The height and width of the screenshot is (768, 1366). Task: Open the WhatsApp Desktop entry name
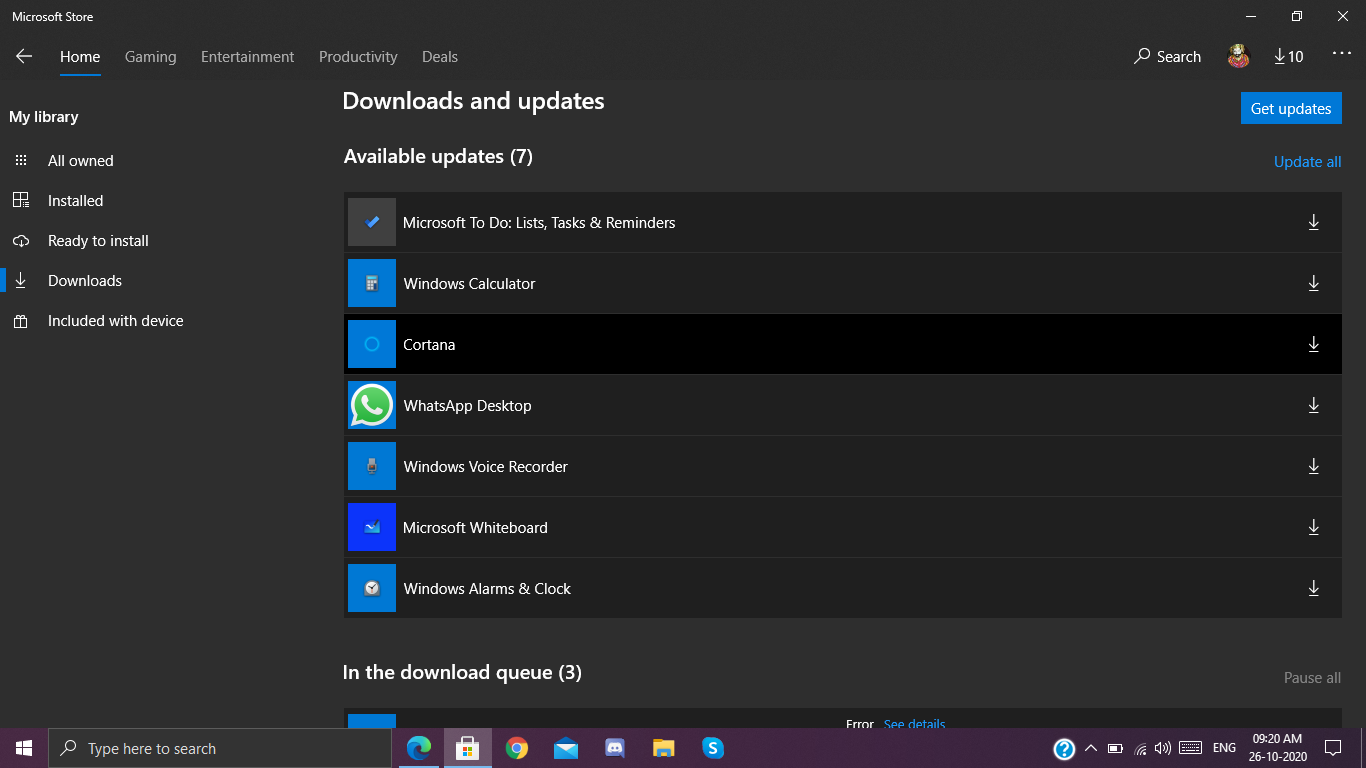(467, 406)
